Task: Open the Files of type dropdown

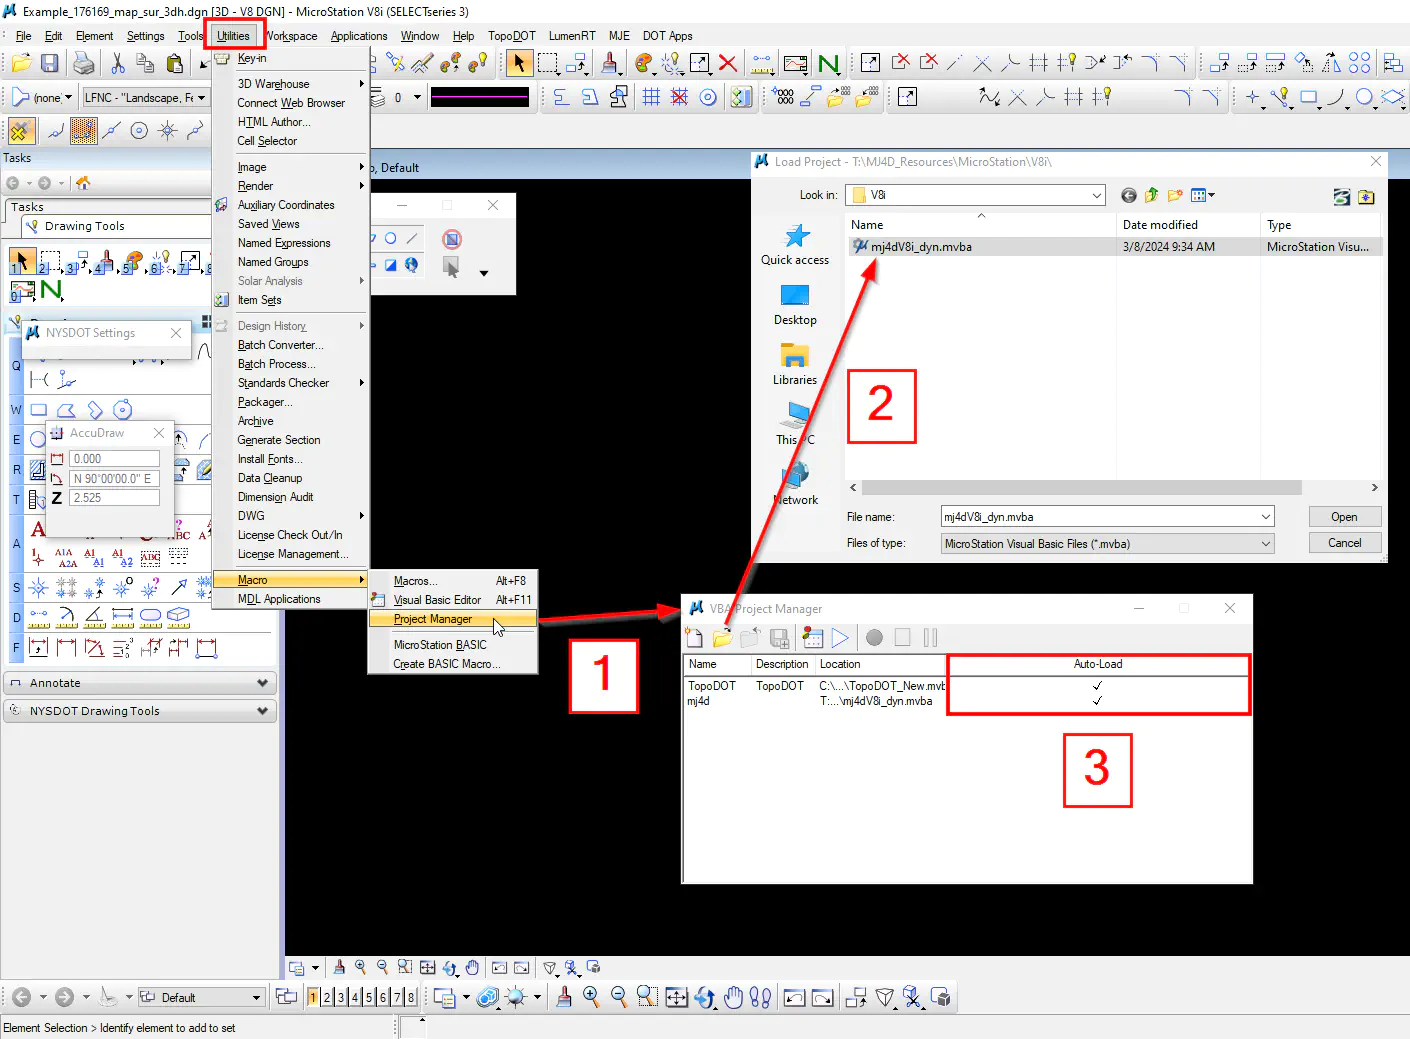Action: (1108, 544)
